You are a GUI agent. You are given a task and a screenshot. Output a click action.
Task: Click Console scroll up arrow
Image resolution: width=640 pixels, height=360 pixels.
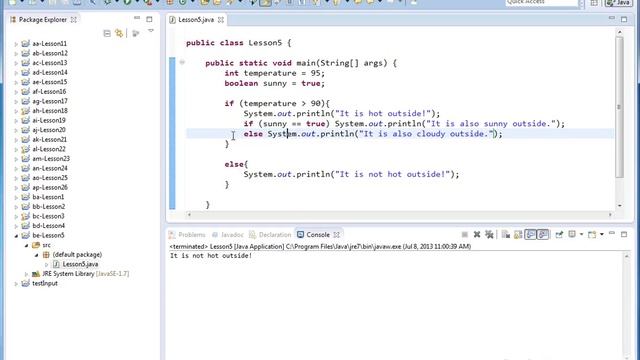point(627,256)
